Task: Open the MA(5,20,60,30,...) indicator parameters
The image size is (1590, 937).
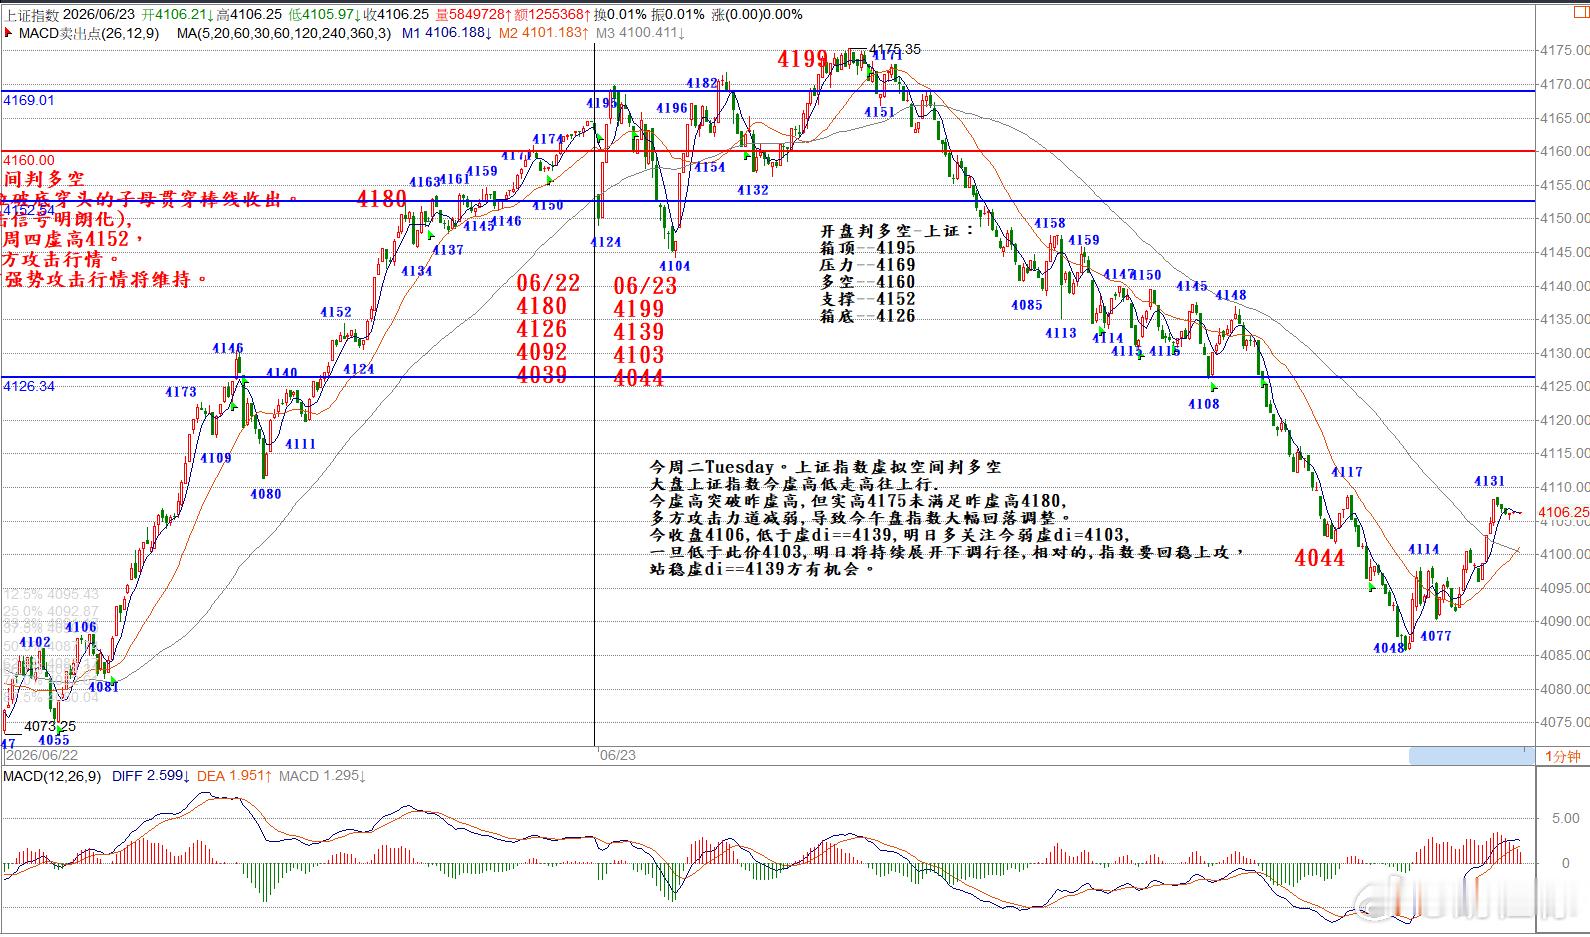Action: coord(284,33)
